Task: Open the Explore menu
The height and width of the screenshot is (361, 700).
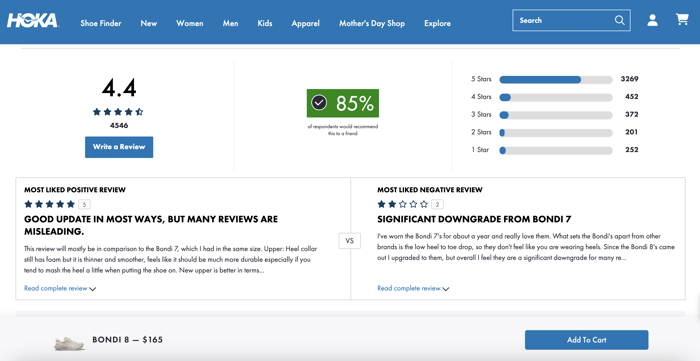Action: 438,23
